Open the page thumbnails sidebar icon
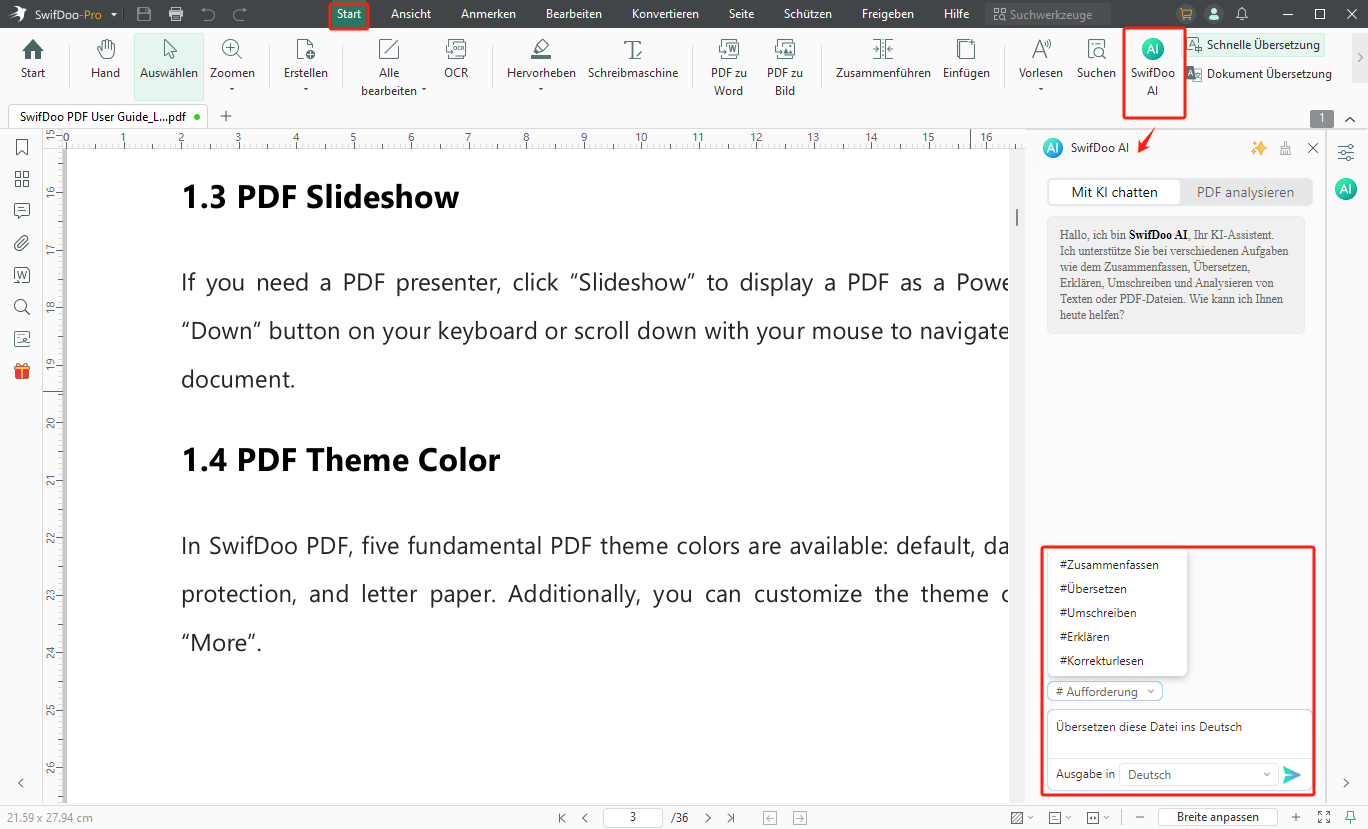This screenshot has height=829, width=1368. point(22,179)
